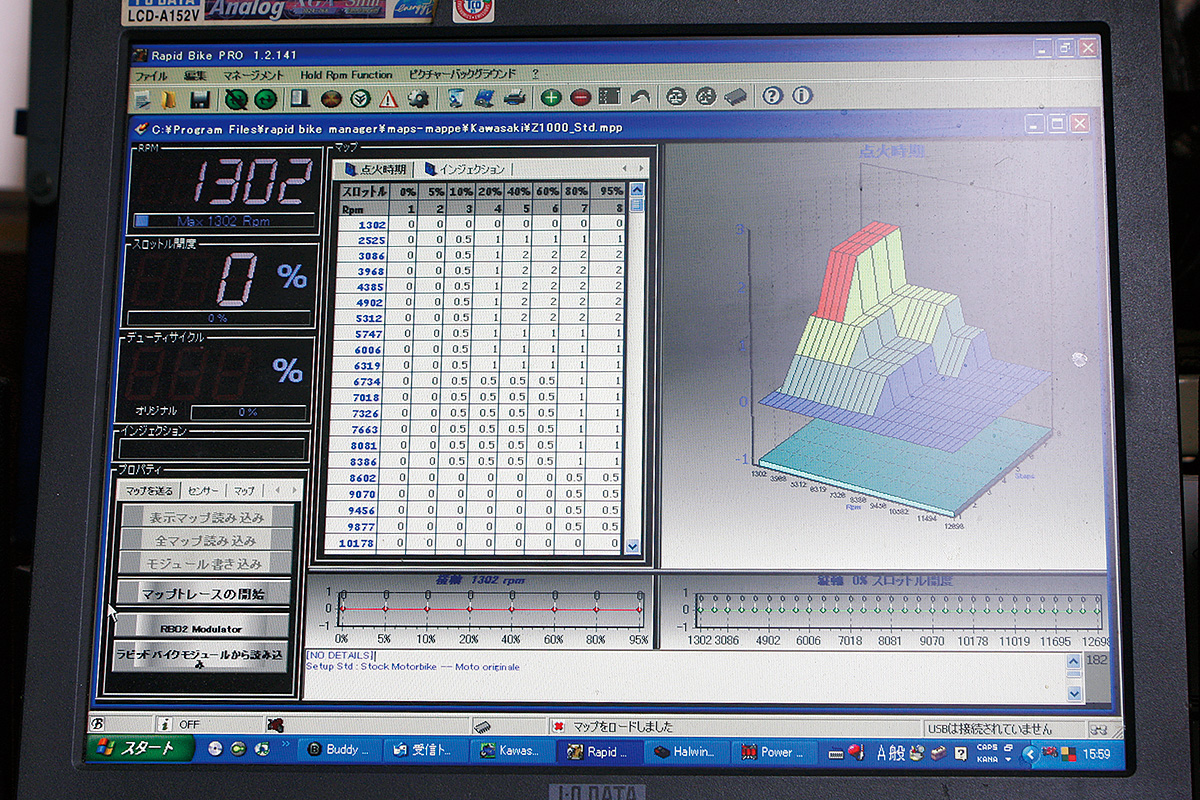Open settings with the gear icon
The width and height of the screenshot is (1200, 800).
[418, 98]
